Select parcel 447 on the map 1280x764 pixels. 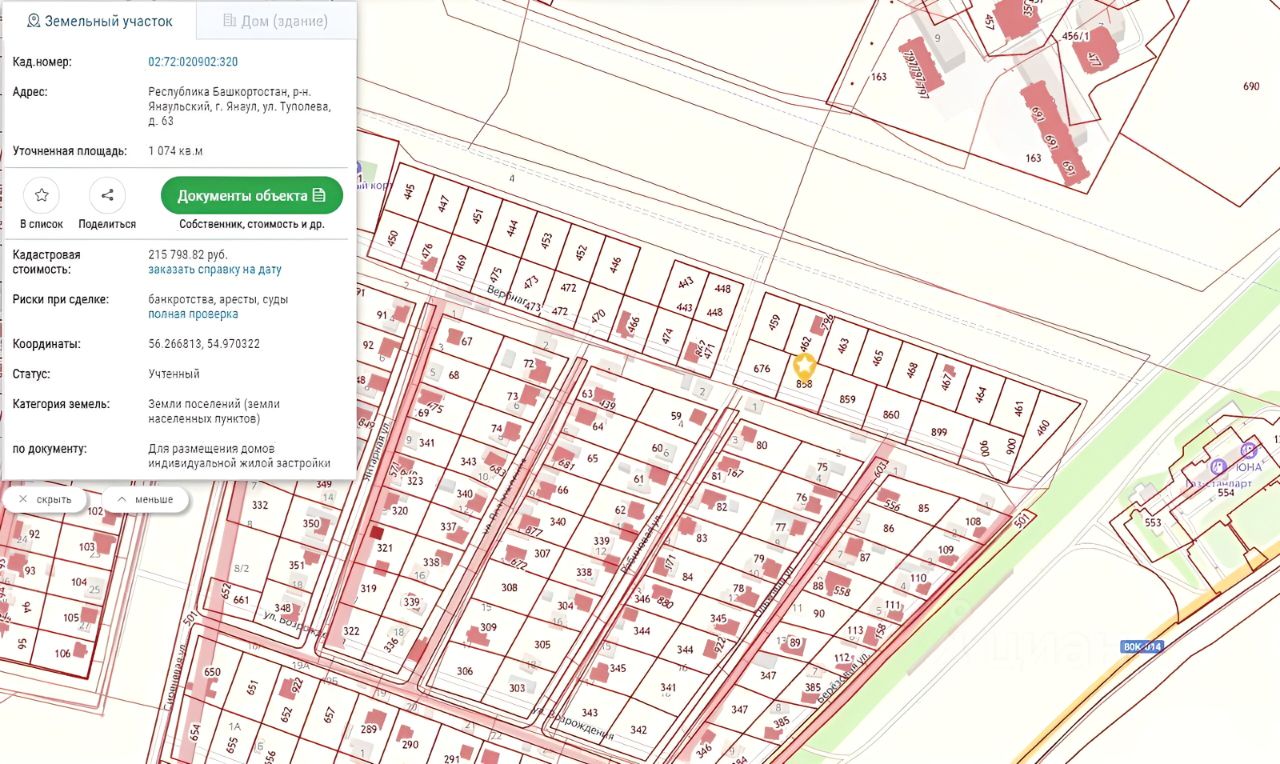pyautogui.click(x=443, y=204)
